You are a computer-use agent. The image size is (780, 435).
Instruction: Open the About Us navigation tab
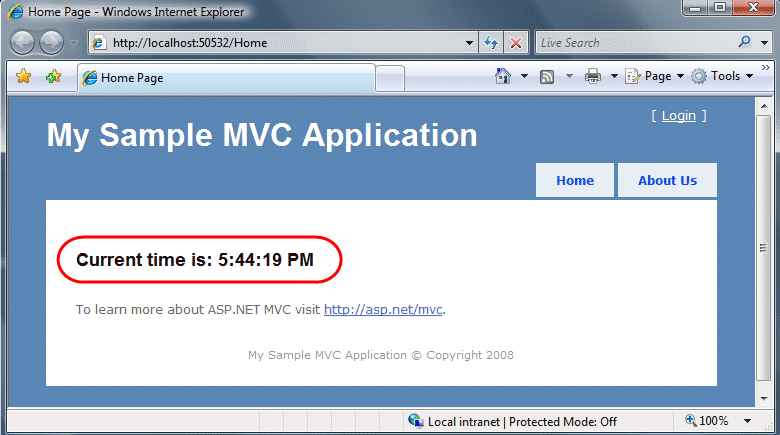point(667,180)
